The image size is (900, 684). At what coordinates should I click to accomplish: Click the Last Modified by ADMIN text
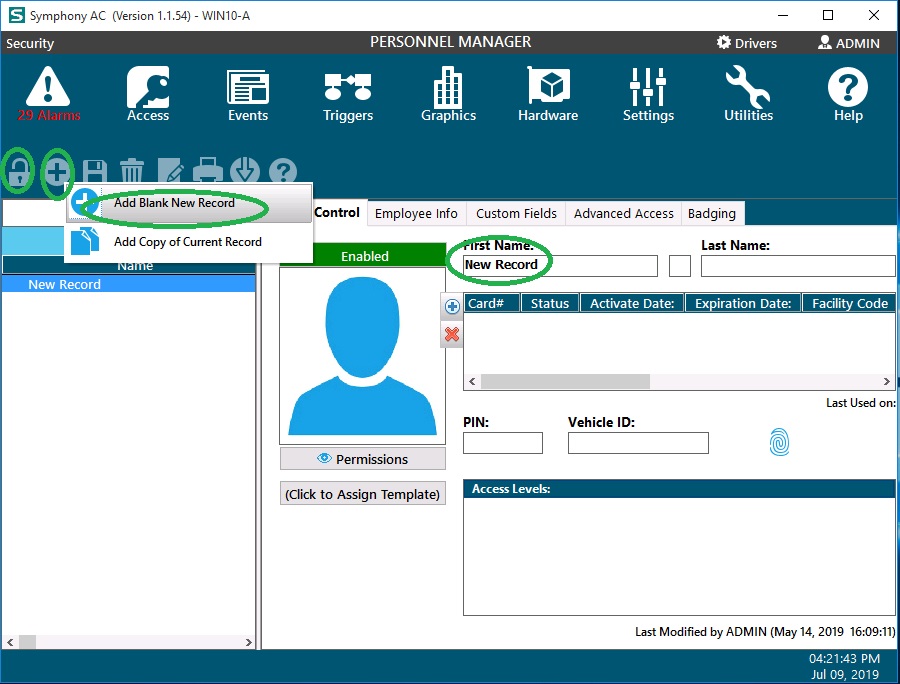pyautogui.click(x=765, y=632)
